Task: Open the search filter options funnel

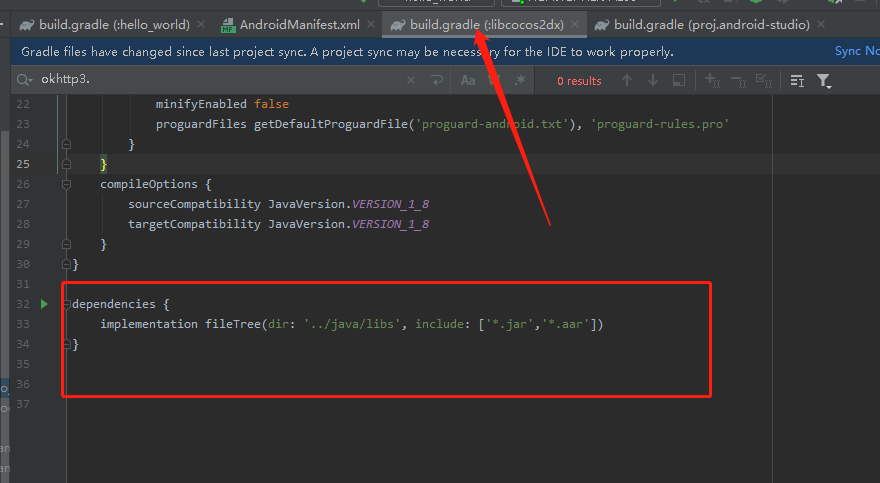Action: click(x=823, y=81)
